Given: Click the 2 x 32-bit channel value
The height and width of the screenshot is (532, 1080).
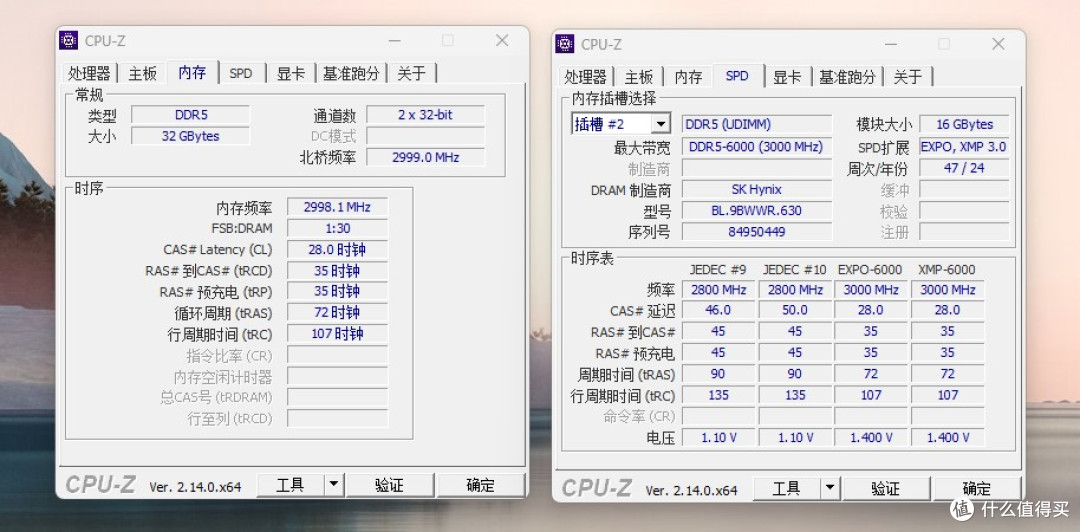Looking at the screenshot, I should point(425,115).
